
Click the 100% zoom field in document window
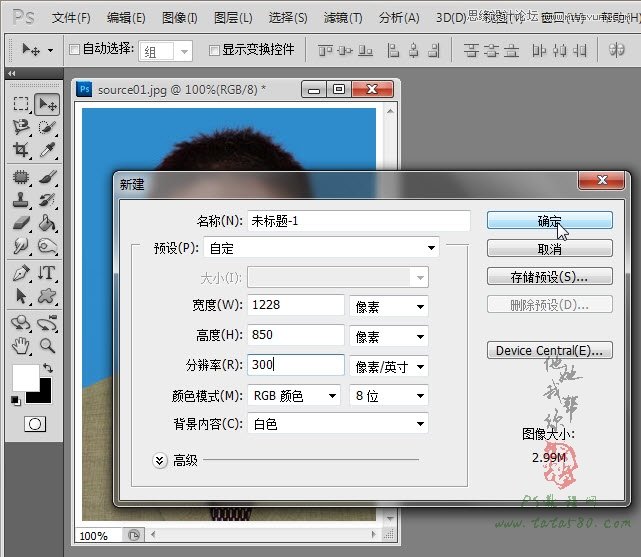click(98, 536)
